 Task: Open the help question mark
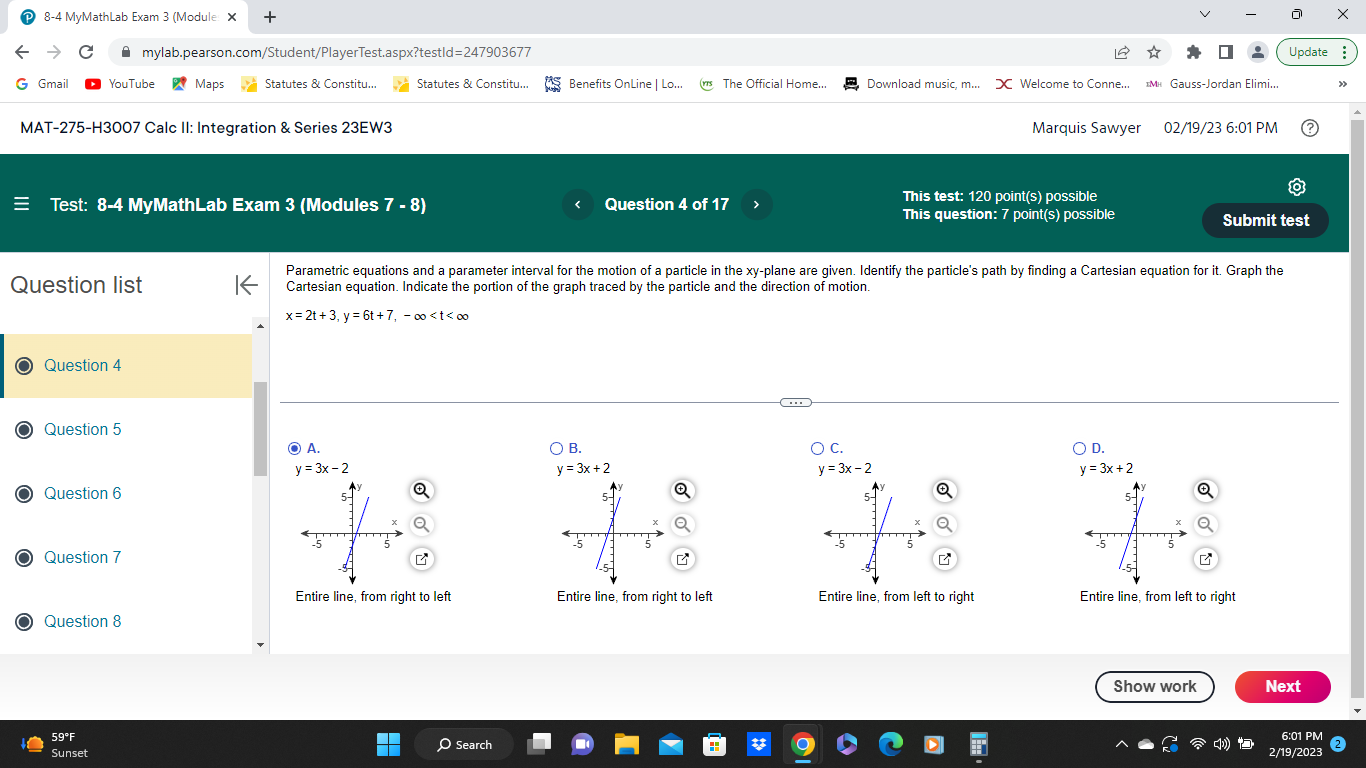[x=1310, y=127]
